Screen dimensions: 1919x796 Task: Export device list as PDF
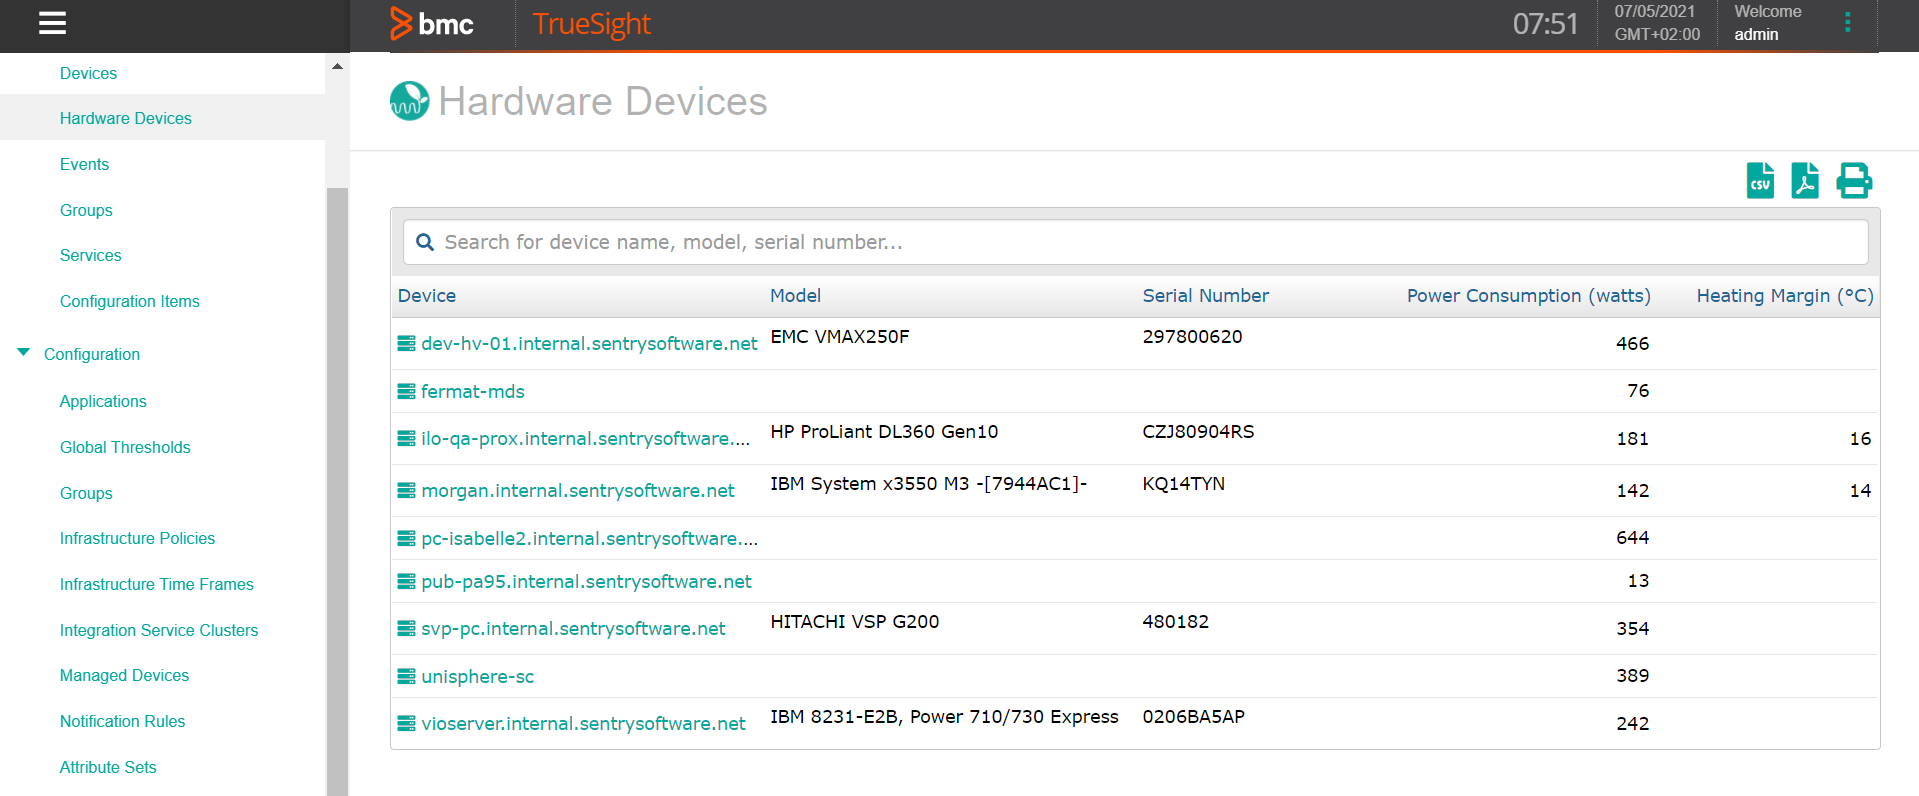[x=1805, y=181]
